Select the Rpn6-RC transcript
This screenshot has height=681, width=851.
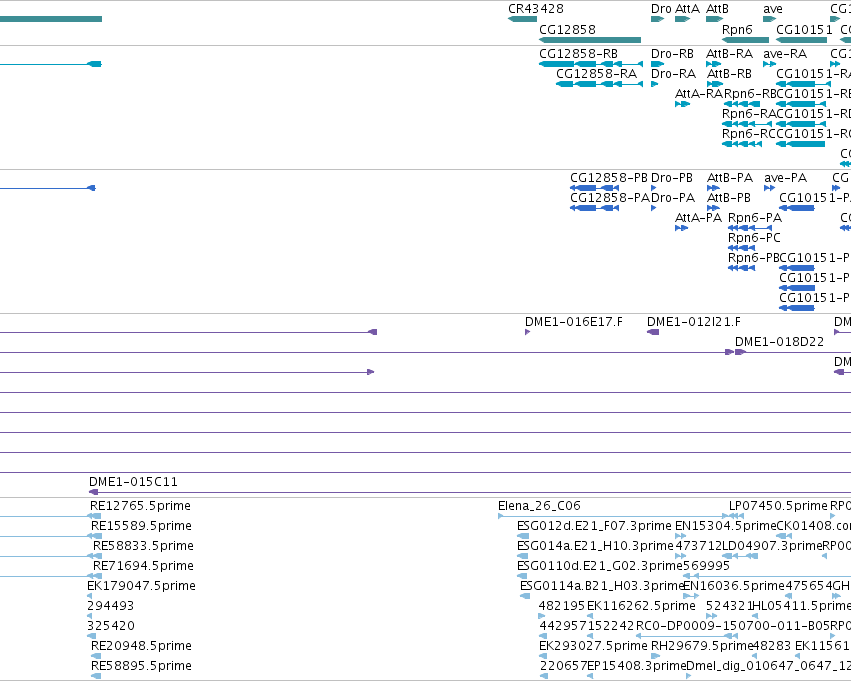[749, 133]
